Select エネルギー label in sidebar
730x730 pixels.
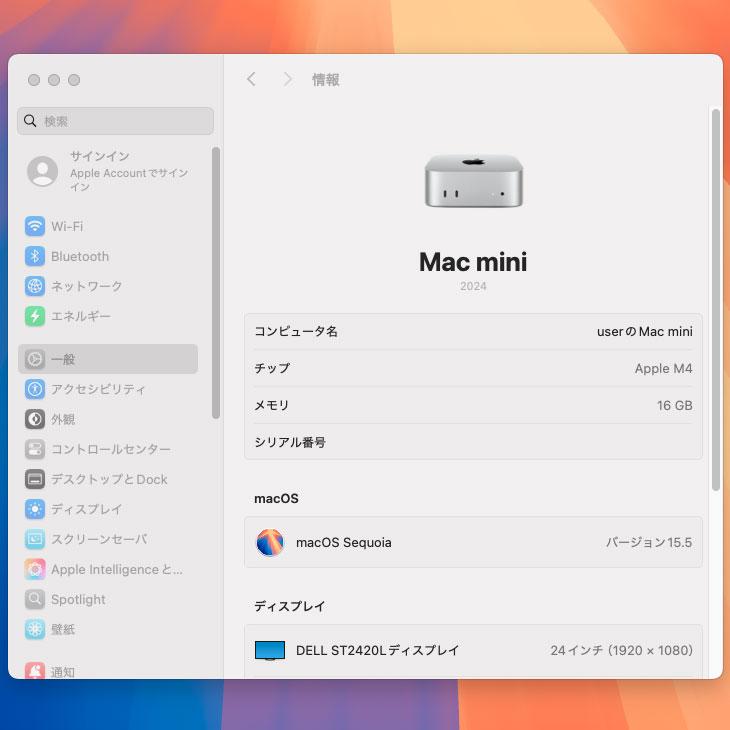click(81, 316)
